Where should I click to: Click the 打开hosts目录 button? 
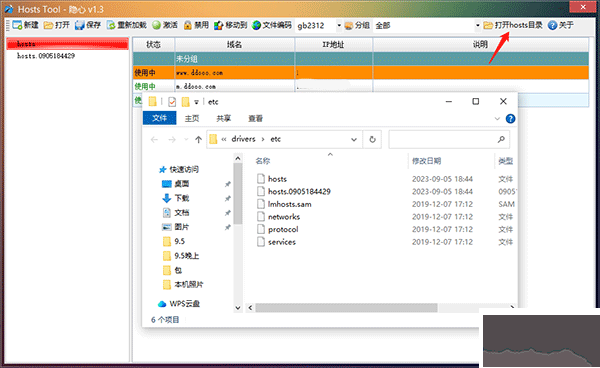coord(513,25)
